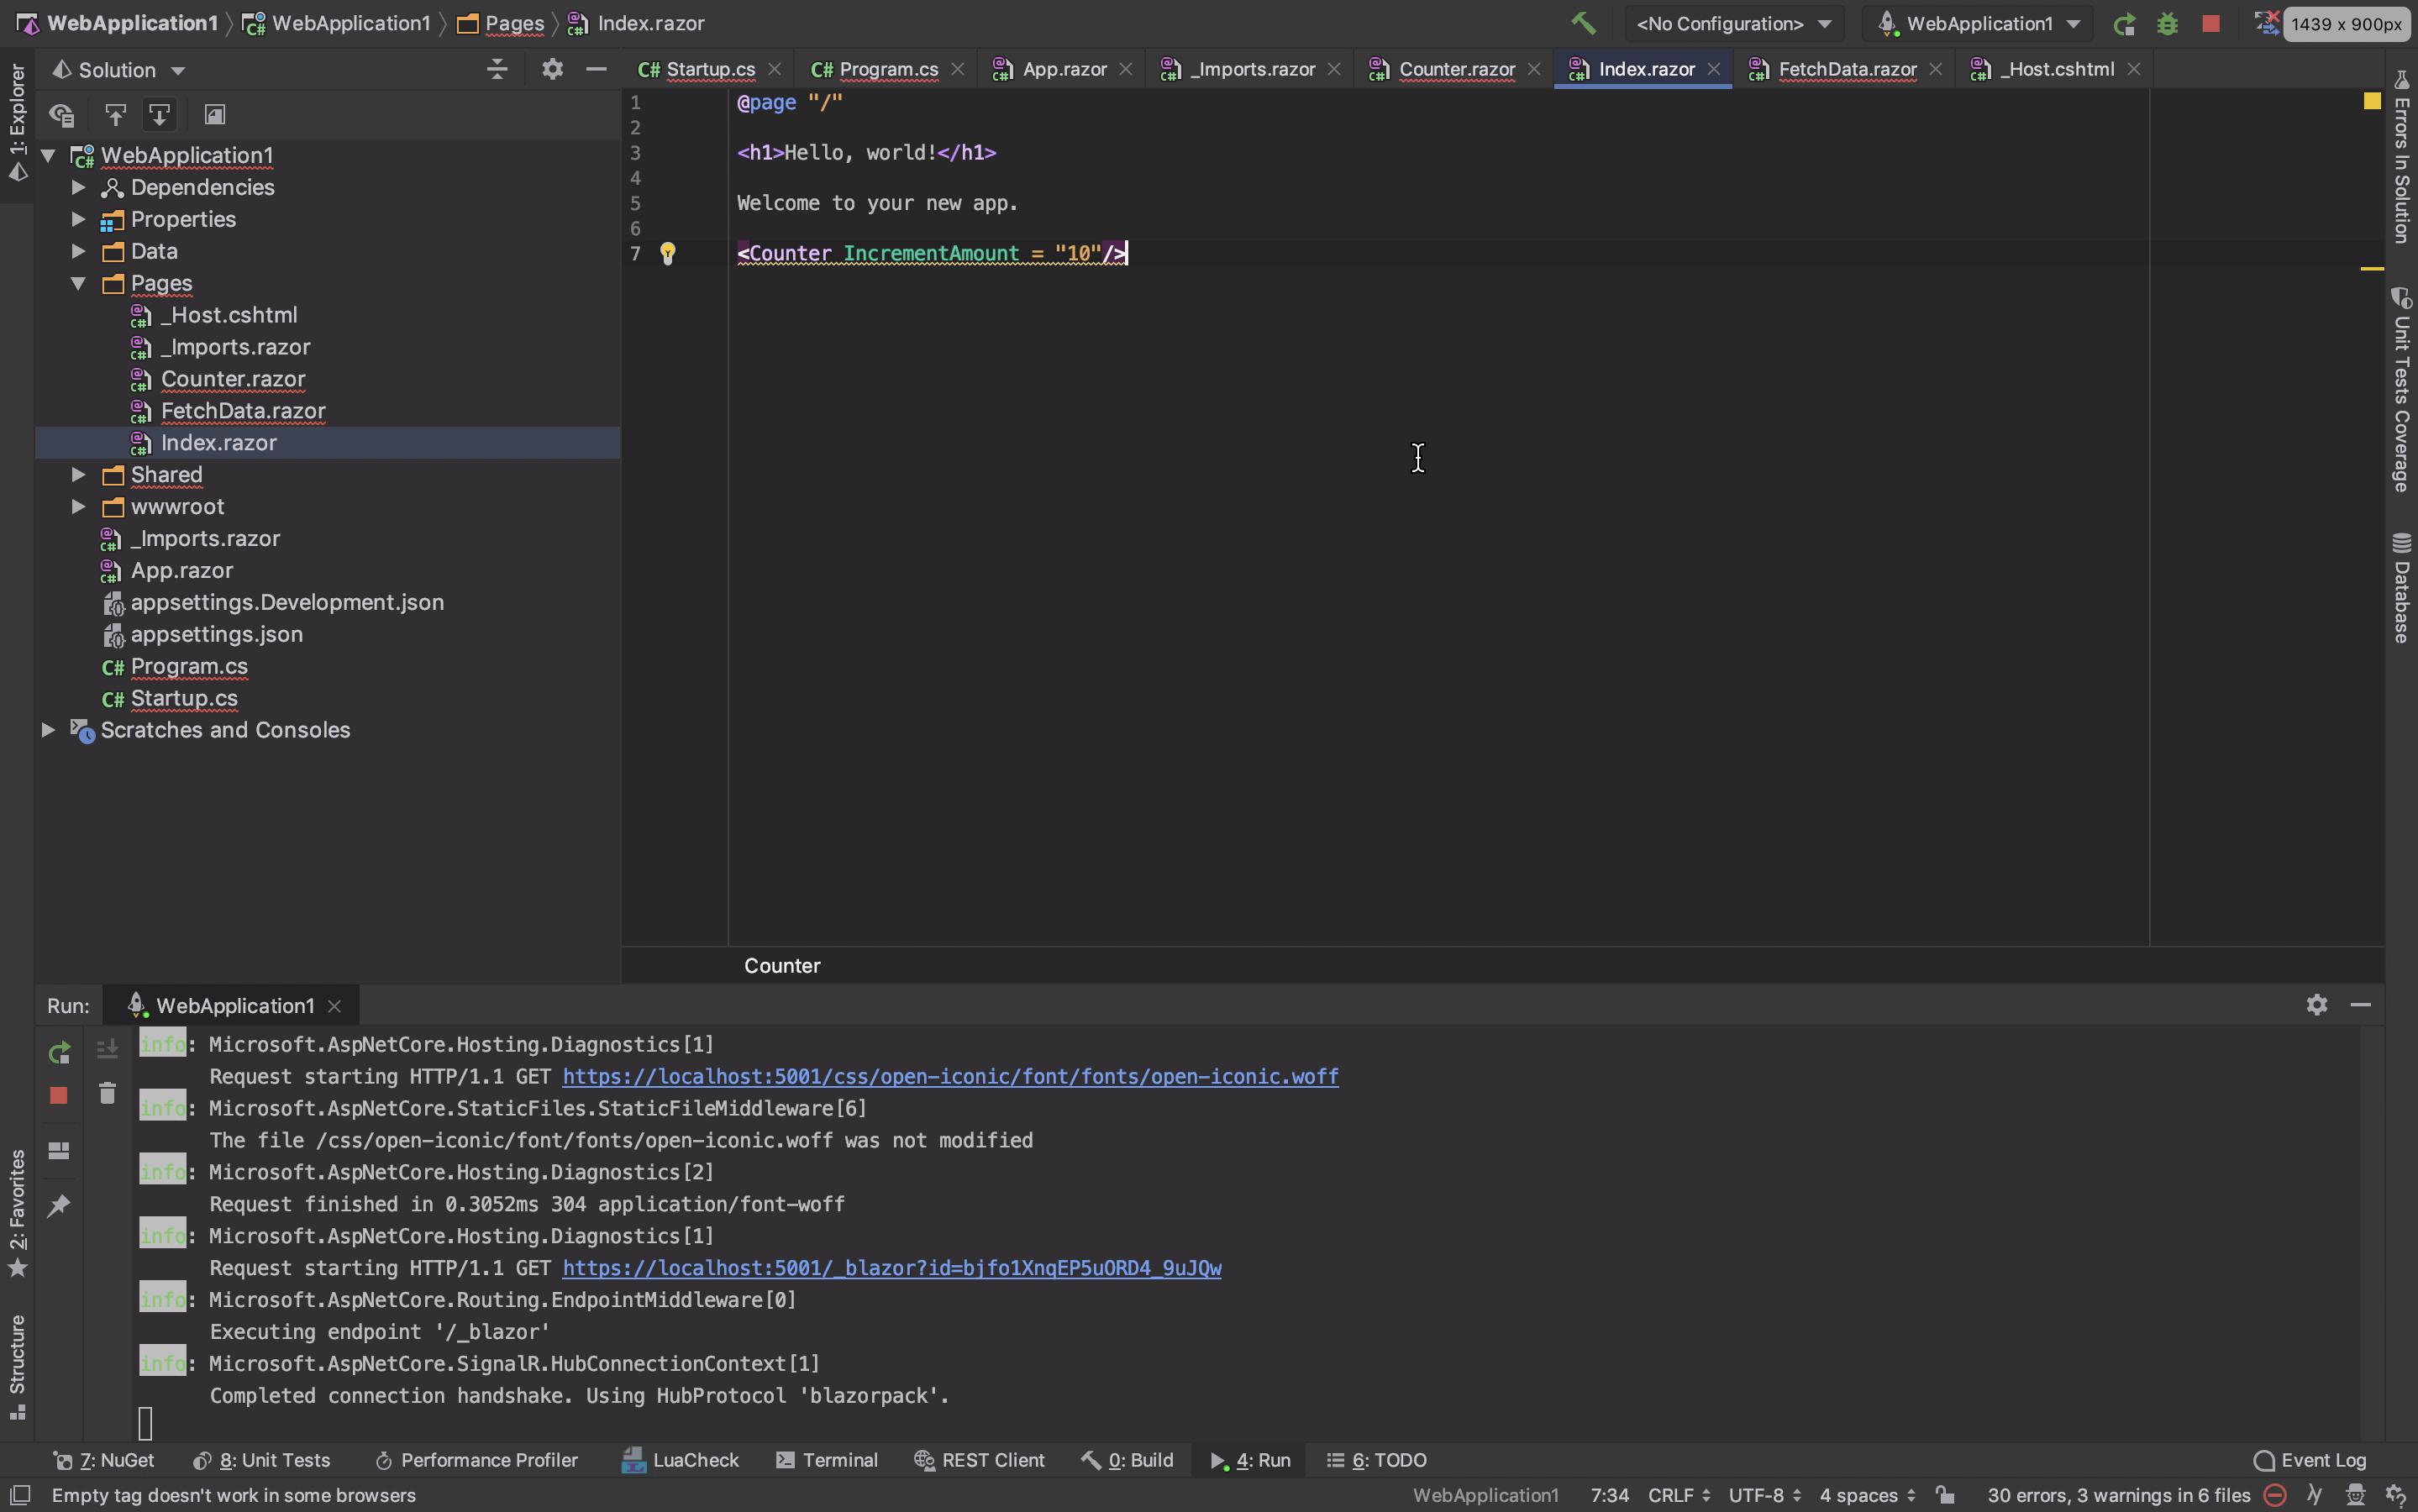This screenshot has height=1512, width=2418.
Task: Close the Index.razor editor tab
Action: [x=1713, y=69]
